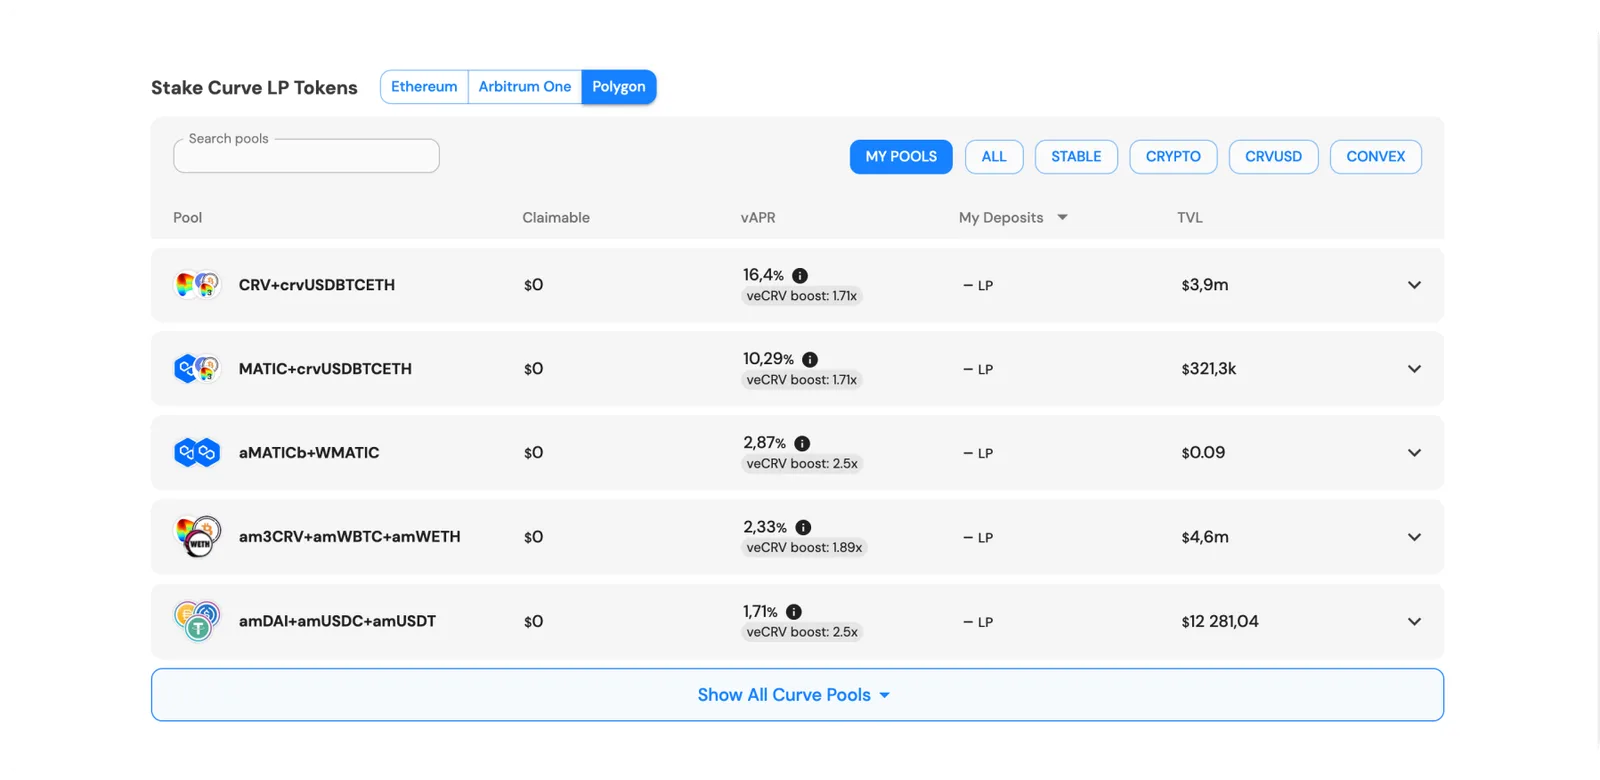Screen dimensions: 1600x780
Task: Show All Curve Pools
Action: coord(797,695)
